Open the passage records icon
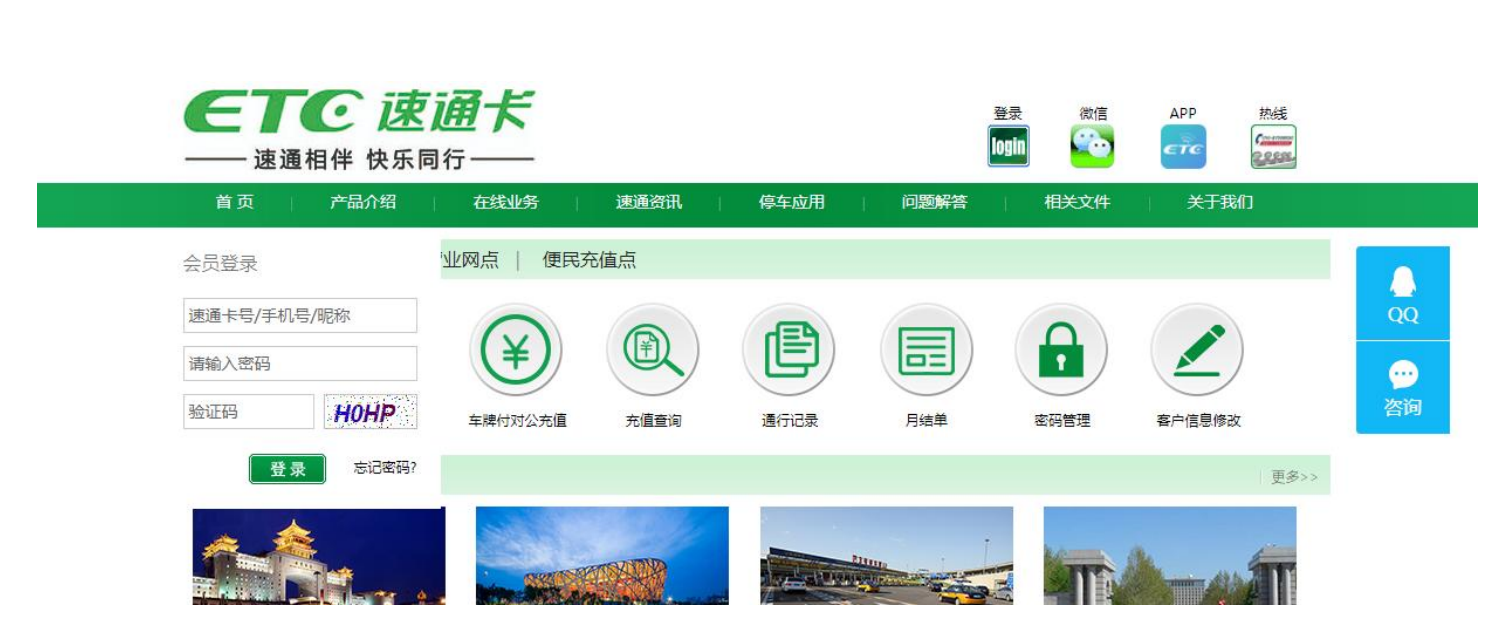Viewport: 1508px width, 619px height. 789,350
